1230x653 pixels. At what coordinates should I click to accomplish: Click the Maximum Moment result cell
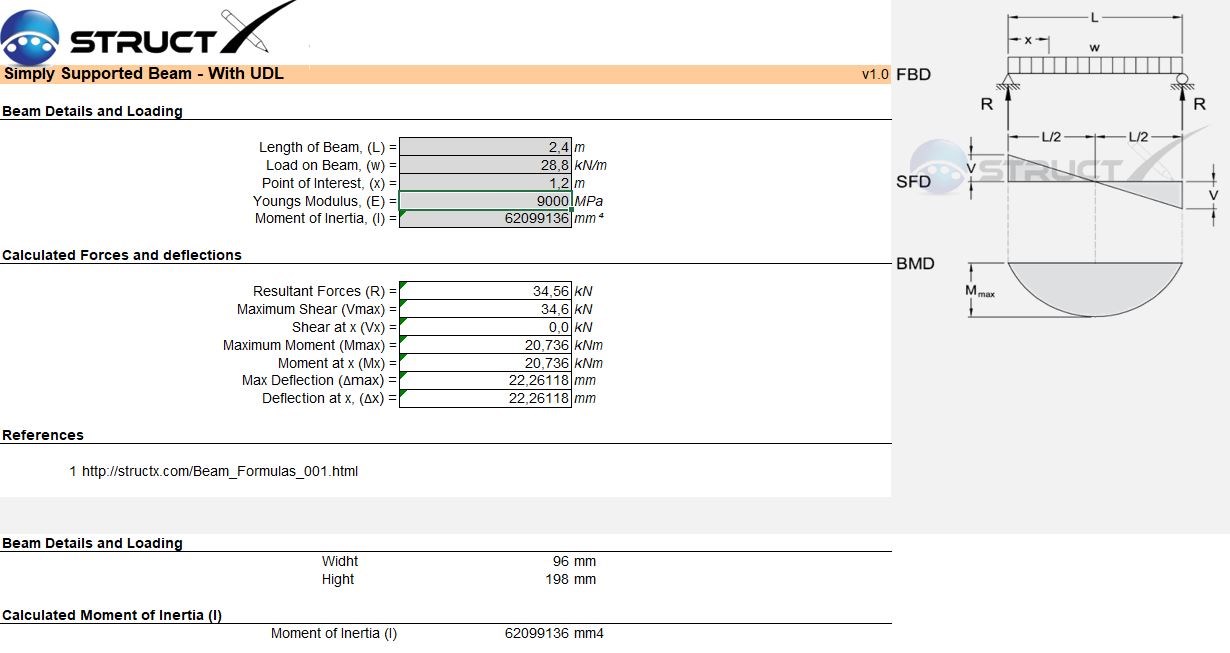click(x=485, y=345)
